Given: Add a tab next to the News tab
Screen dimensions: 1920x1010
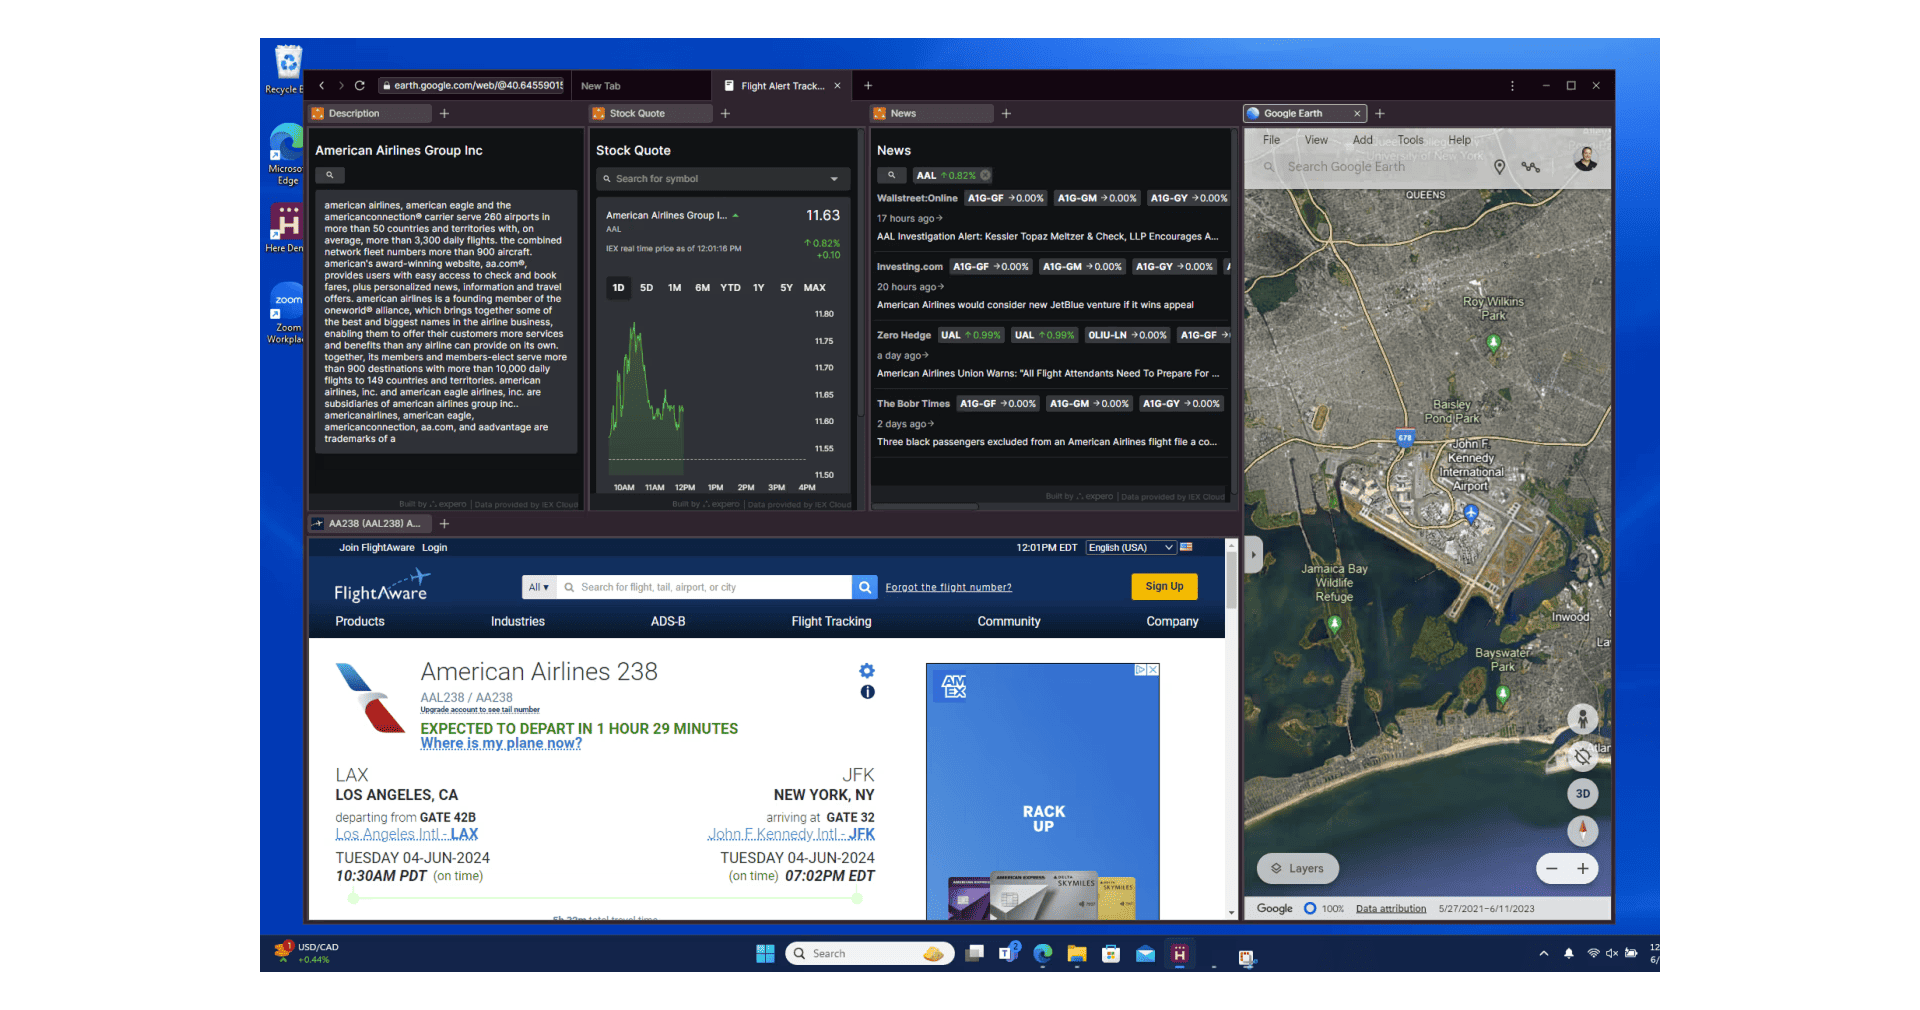Looking at the screenshot, I should pyautogui.click(x=1006, y=114).
